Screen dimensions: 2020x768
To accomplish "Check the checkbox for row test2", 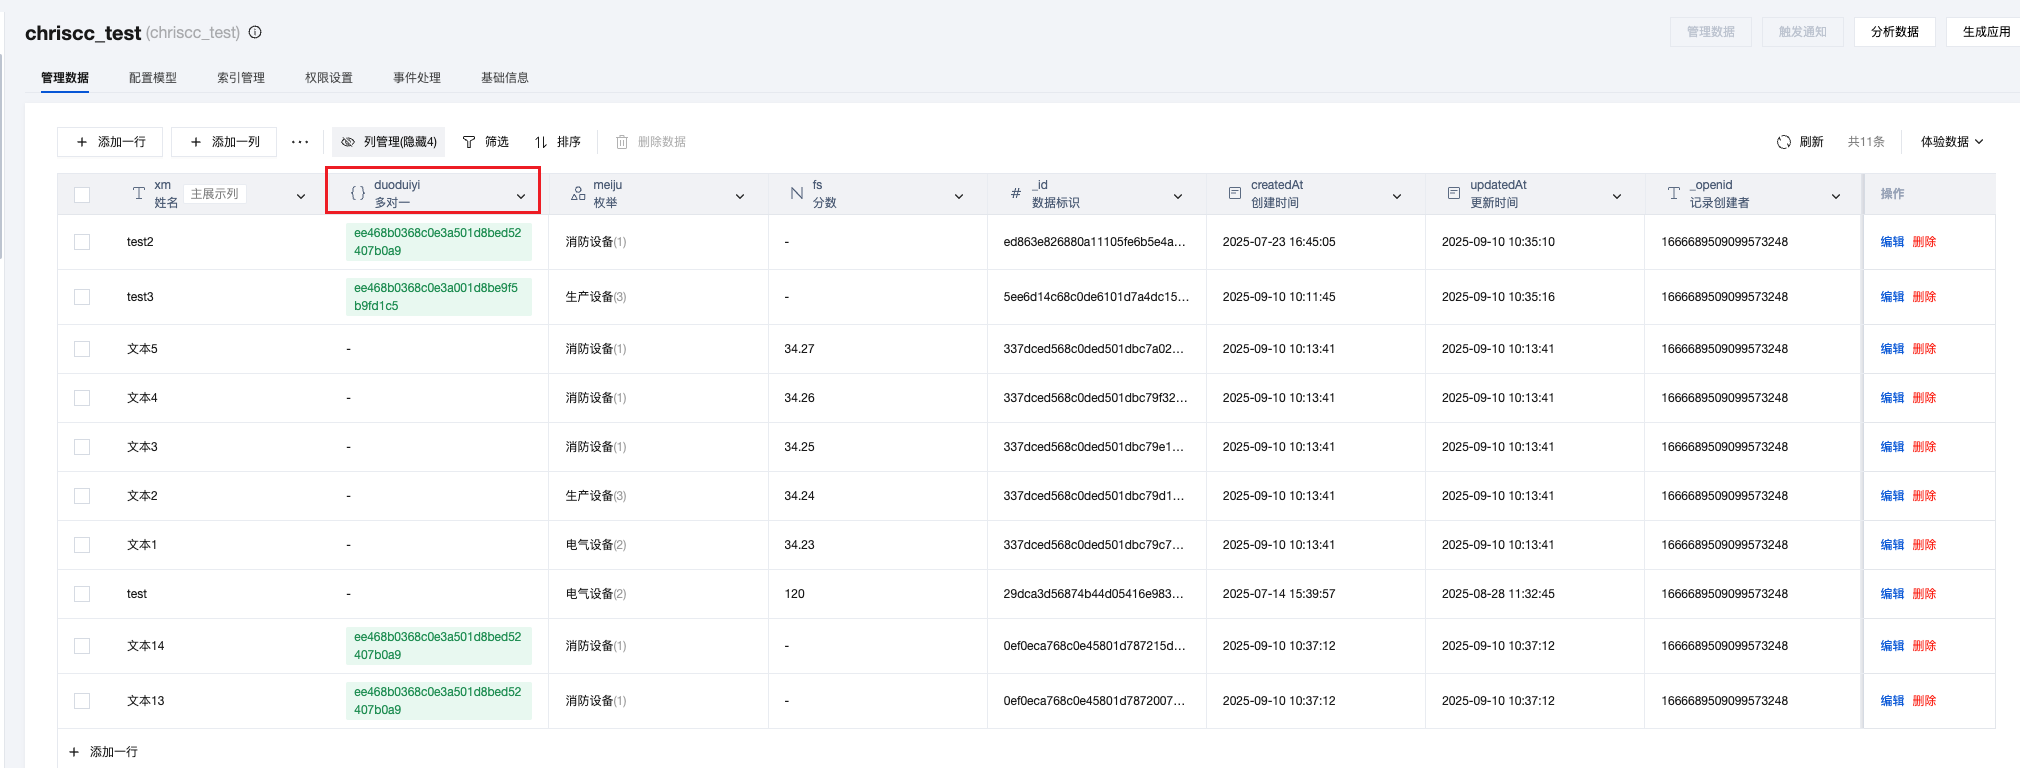I will (x=82, y=242).
